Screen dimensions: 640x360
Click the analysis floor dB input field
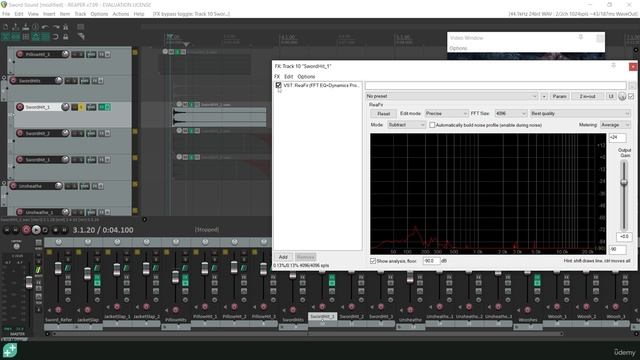431,260
